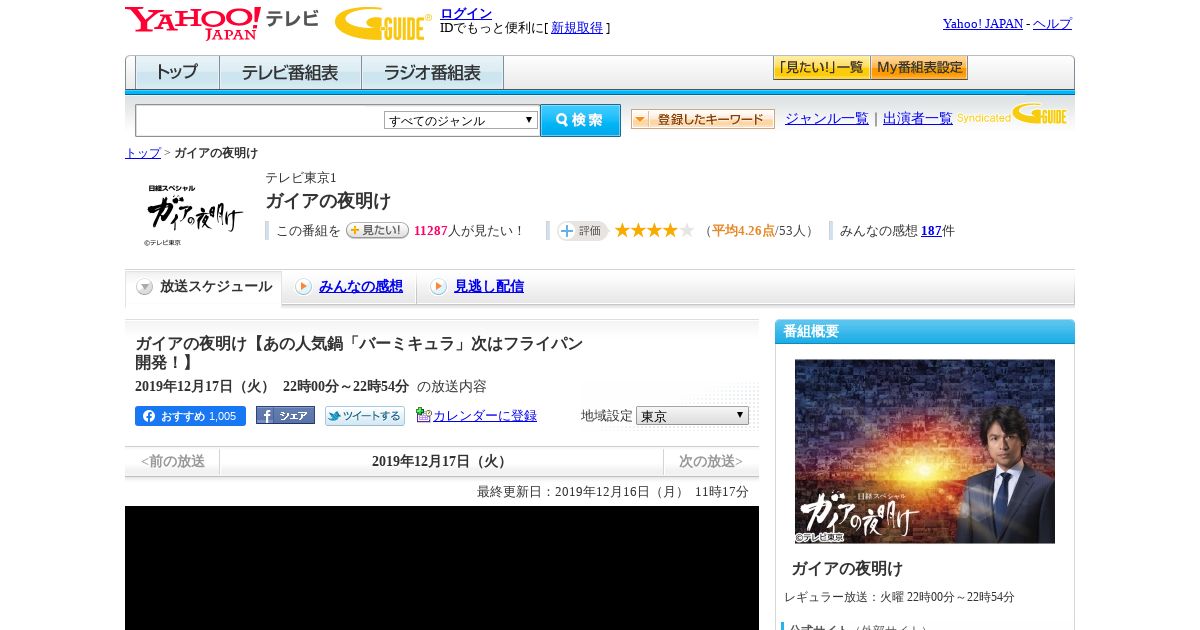Expand the 登録したキーワード dropdown
Viewport: 1200px width, 630px height.
[703, 119]
